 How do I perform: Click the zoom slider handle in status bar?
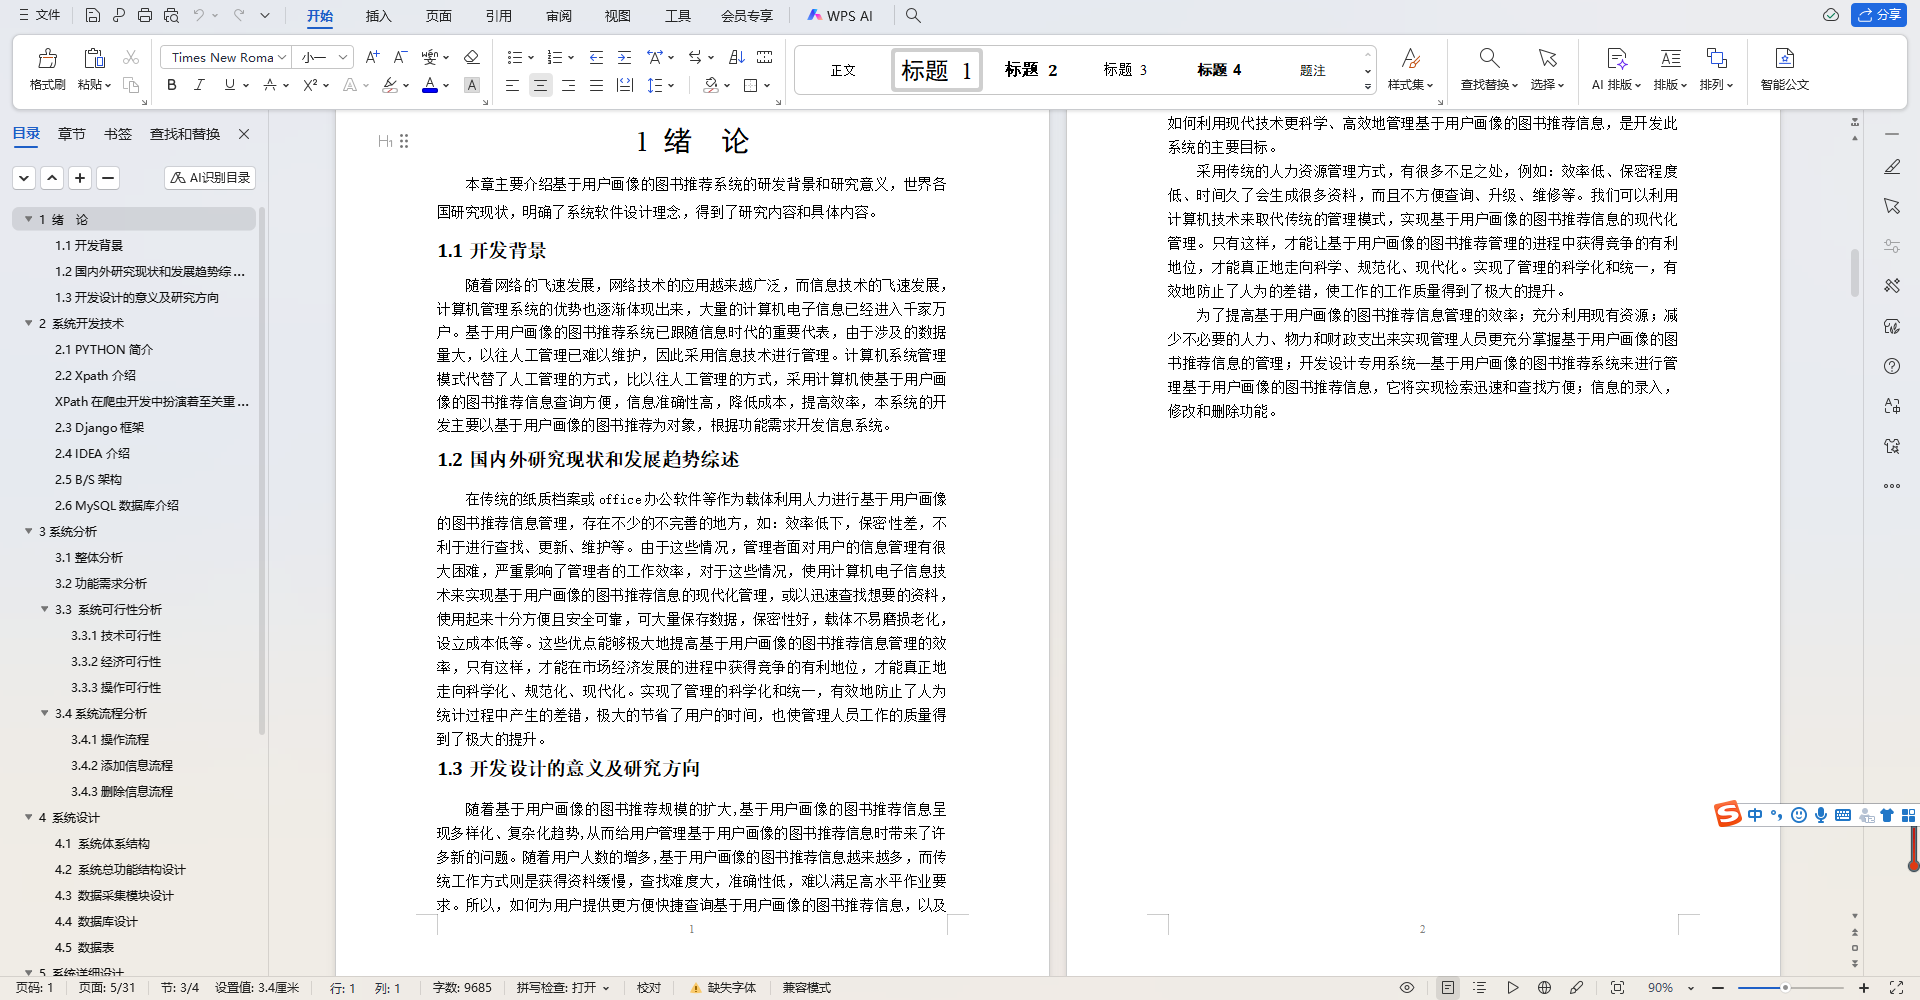pyautogui.click(x=1785, y=988)
